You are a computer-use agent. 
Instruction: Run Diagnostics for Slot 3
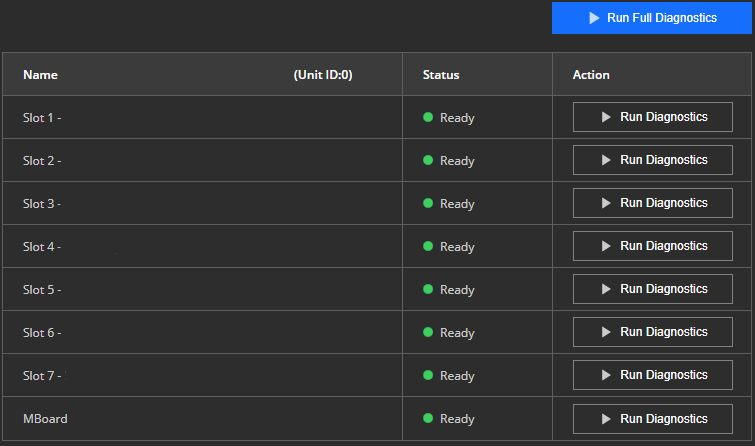pos(652,203)
